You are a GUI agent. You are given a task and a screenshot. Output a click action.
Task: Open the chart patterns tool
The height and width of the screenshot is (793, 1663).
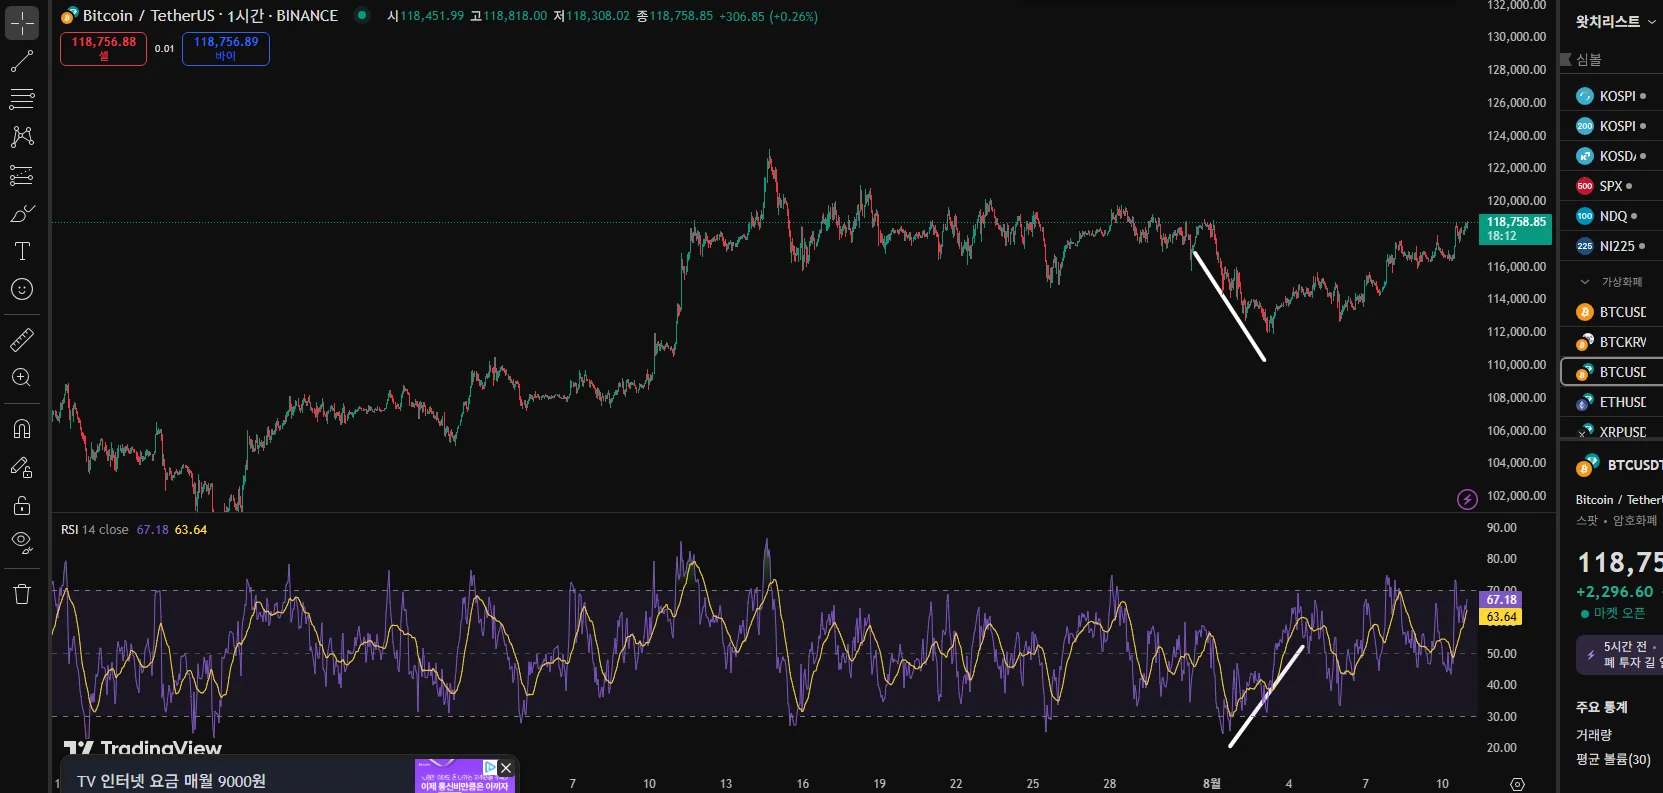pyautogui.click(x=22, y=137)
